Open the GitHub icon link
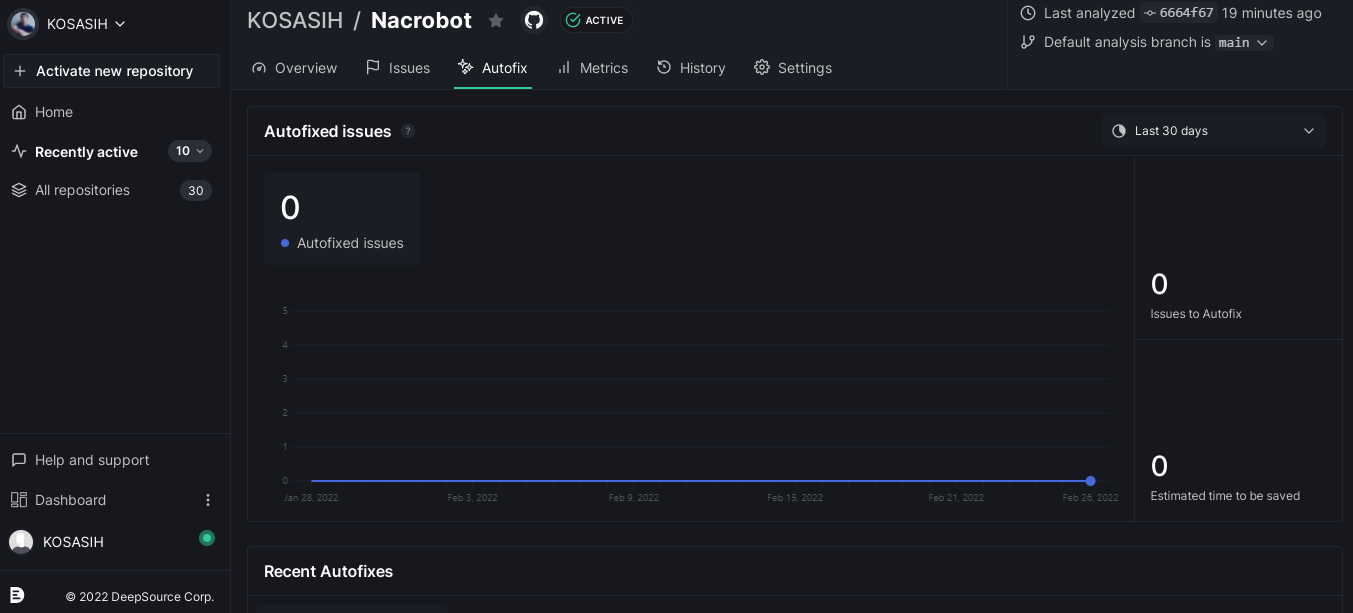The width and height of the screenshot is (1353, 613). 534,20
